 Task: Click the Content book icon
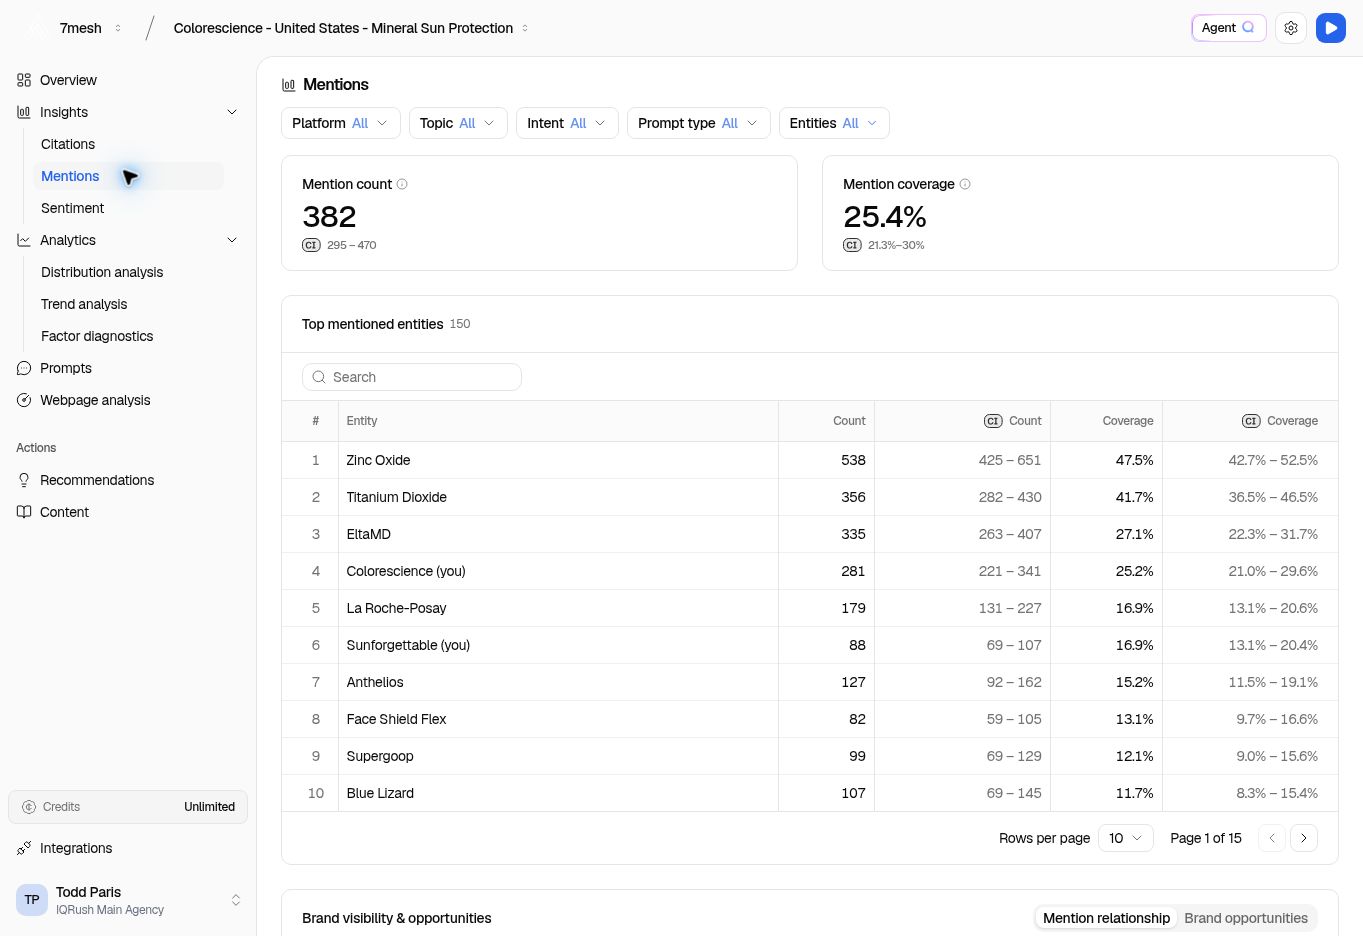pos(24,512)
